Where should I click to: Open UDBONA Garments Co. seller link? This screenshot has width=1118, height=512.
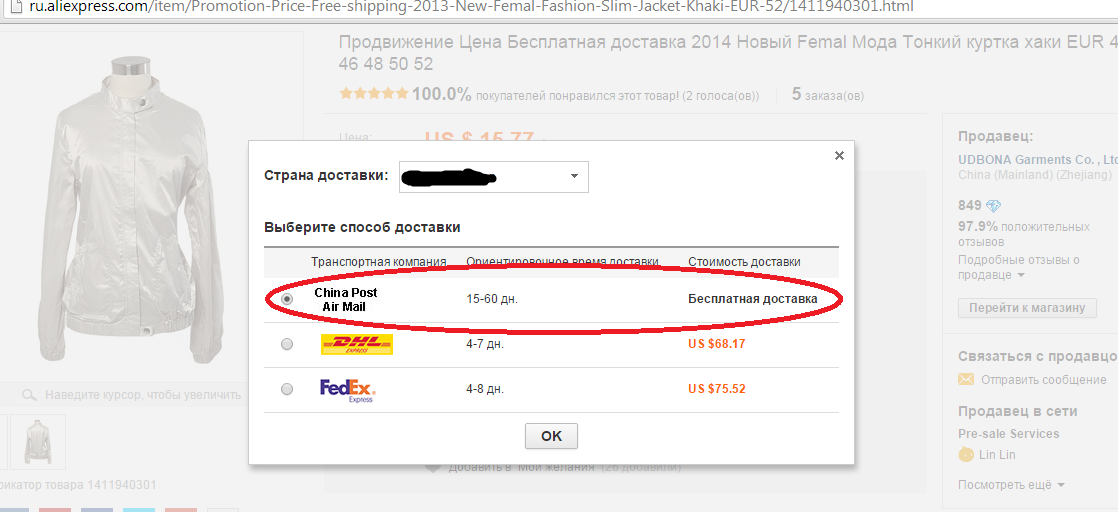[1037, 159]
